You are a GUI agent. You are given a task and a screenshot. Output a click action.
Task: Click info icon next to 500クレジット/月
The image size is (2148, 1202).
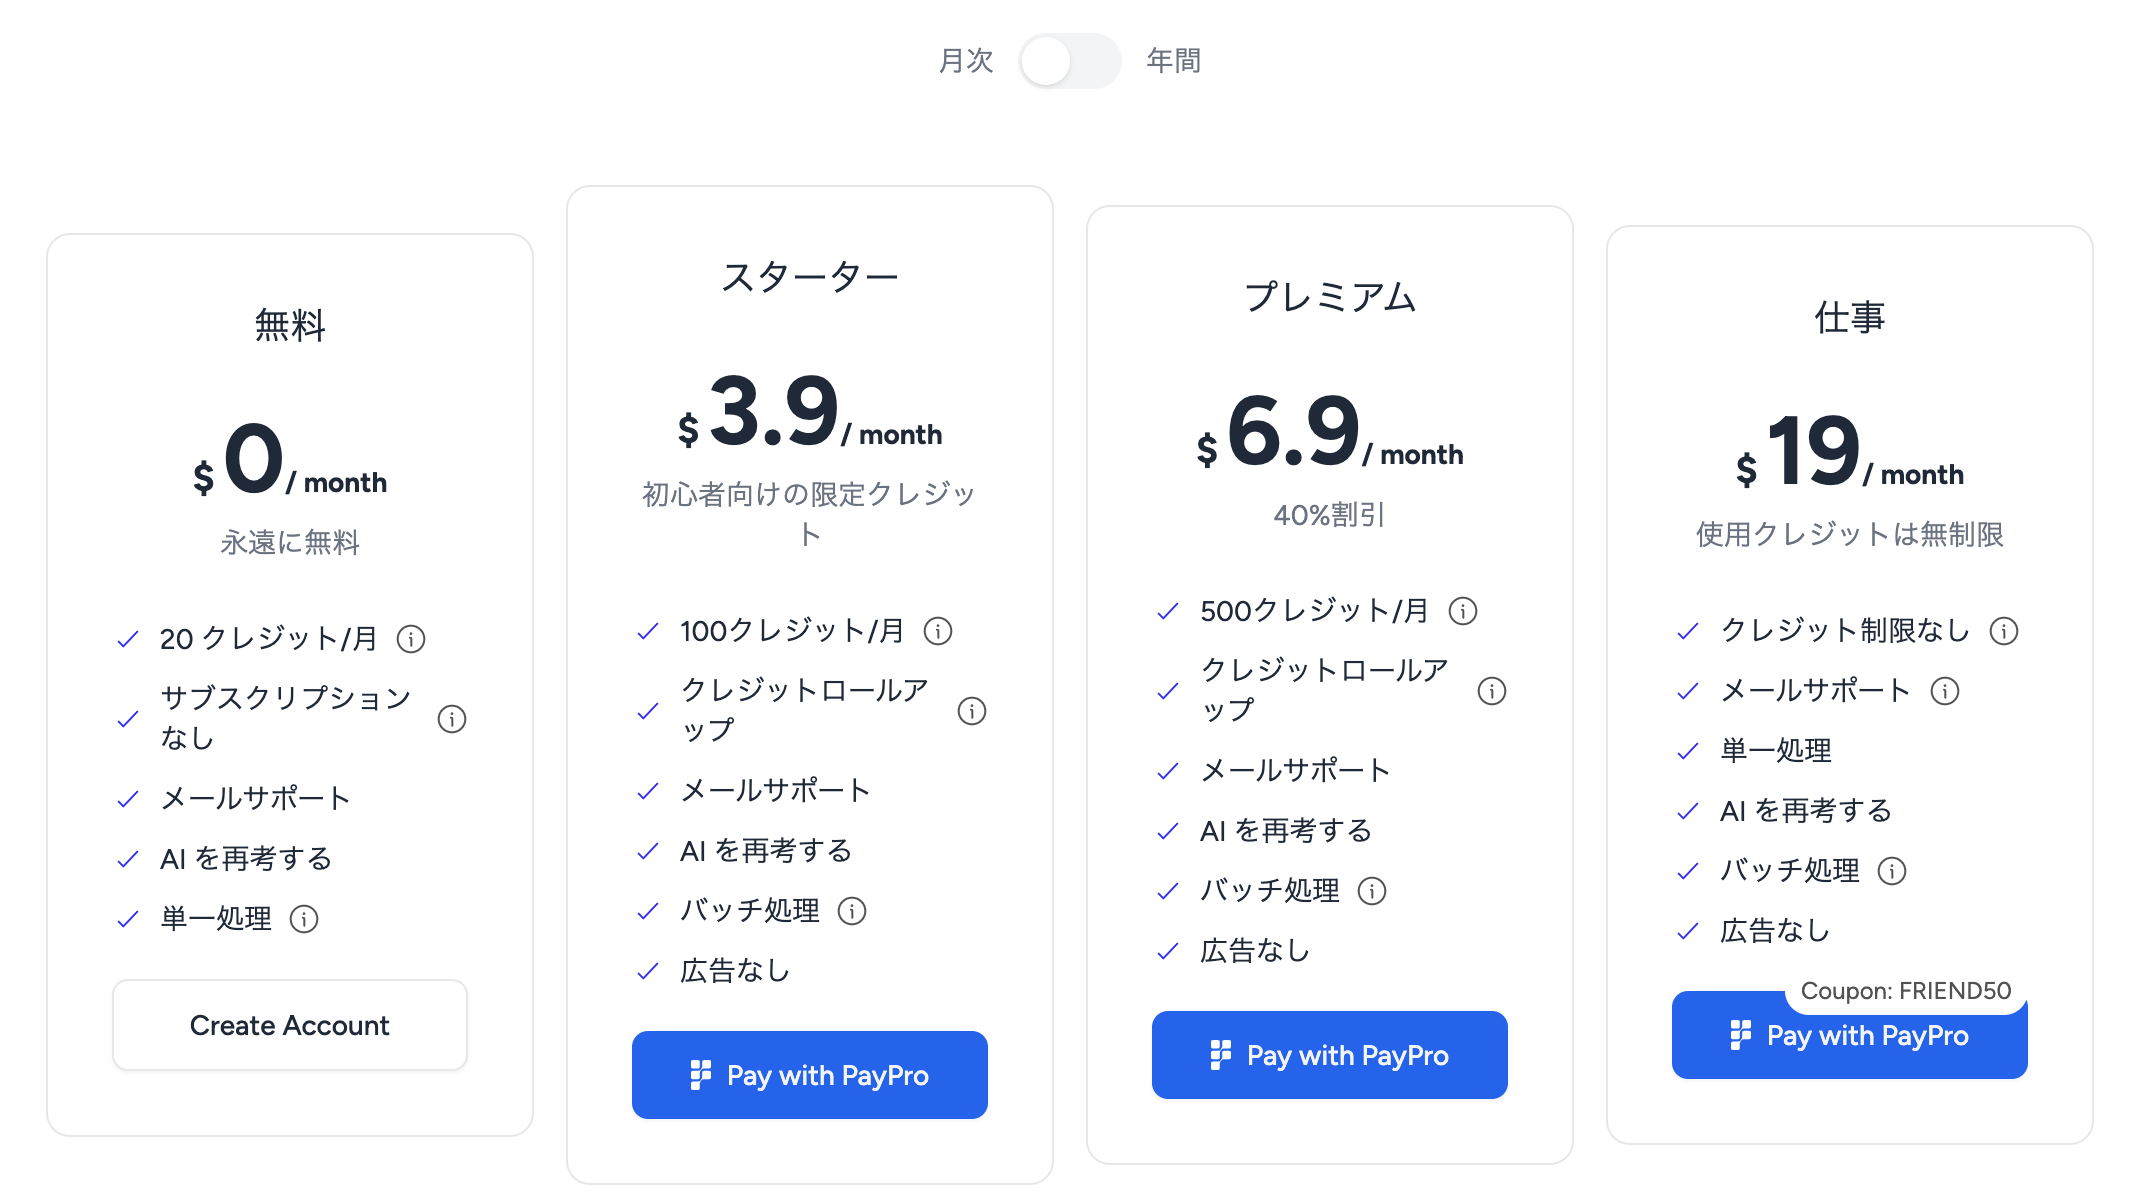pyautogui.click(x=1463, y=611)
